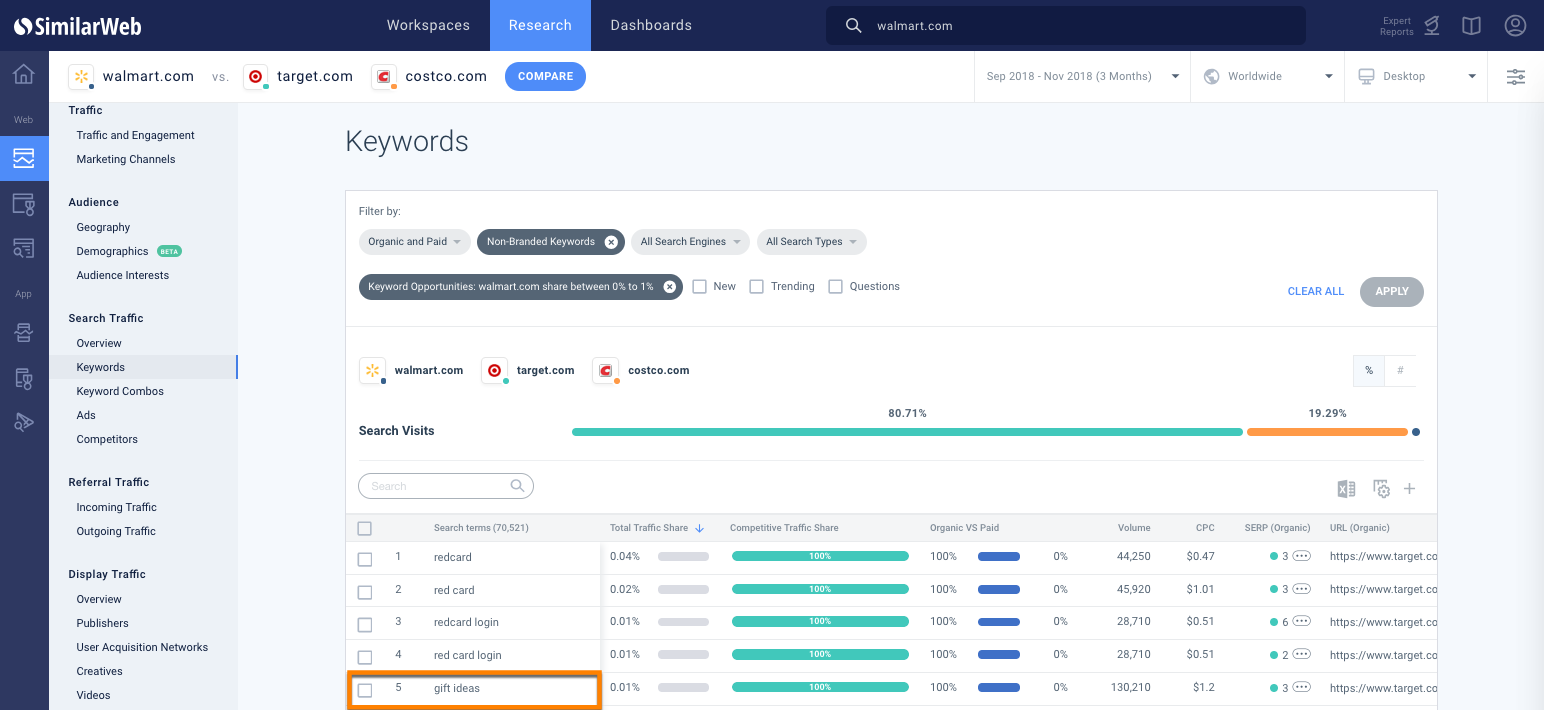Remove Keyword Opportunities filter chip

tap(670, 287)
